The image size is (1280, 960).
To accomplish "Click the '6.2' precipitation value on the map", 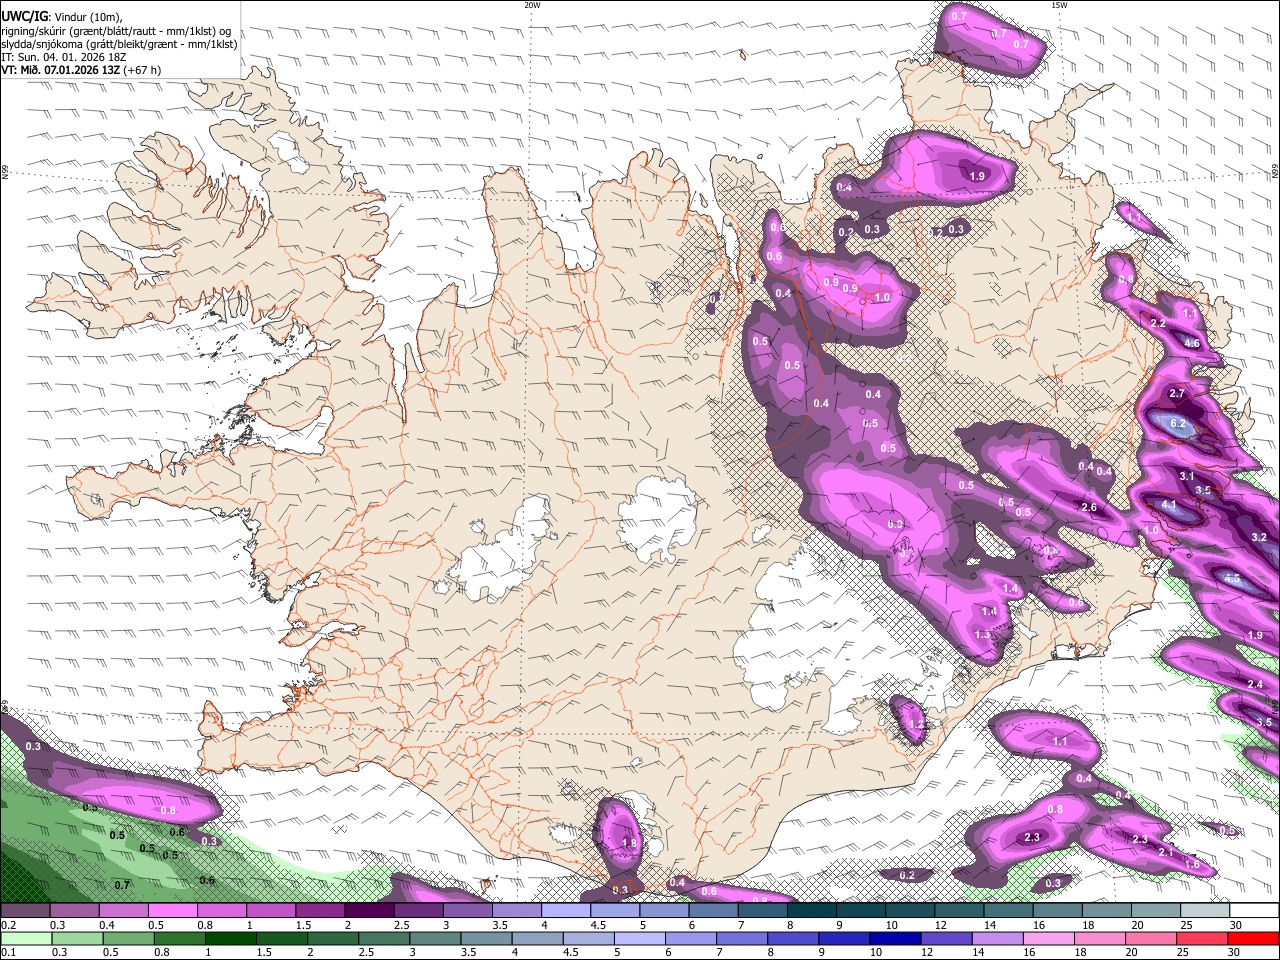I will [1178, 424].
